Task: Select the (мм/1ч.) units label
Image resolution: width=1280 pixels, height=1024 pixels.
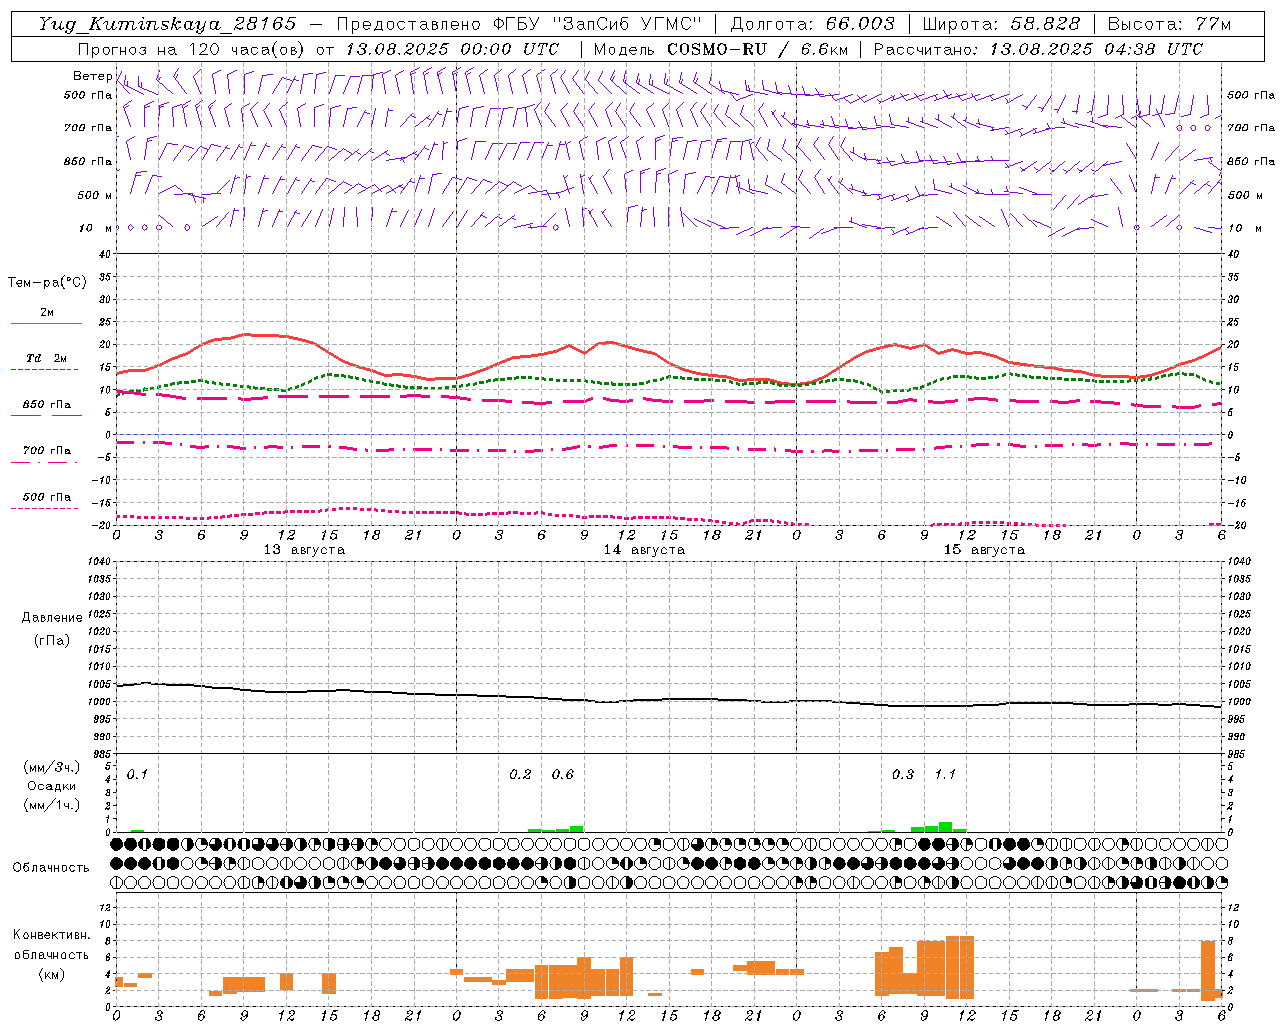Action: [x=52, y=805]
